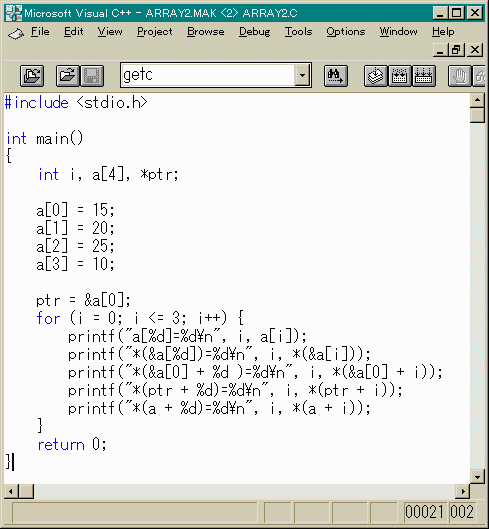Click the Open File folder icon

(x=67, y=76)
